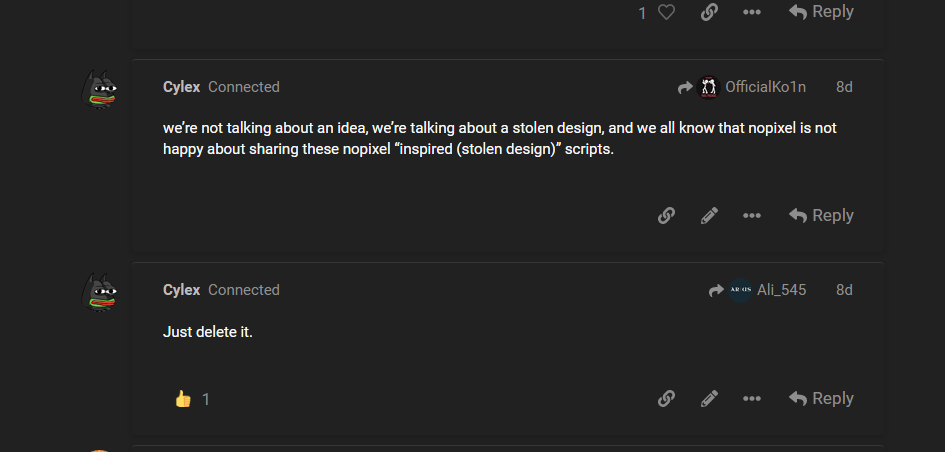The height and width of the screenshot is (452, 945).
Task: Edit the stolen design post
Action: (709, 215)
